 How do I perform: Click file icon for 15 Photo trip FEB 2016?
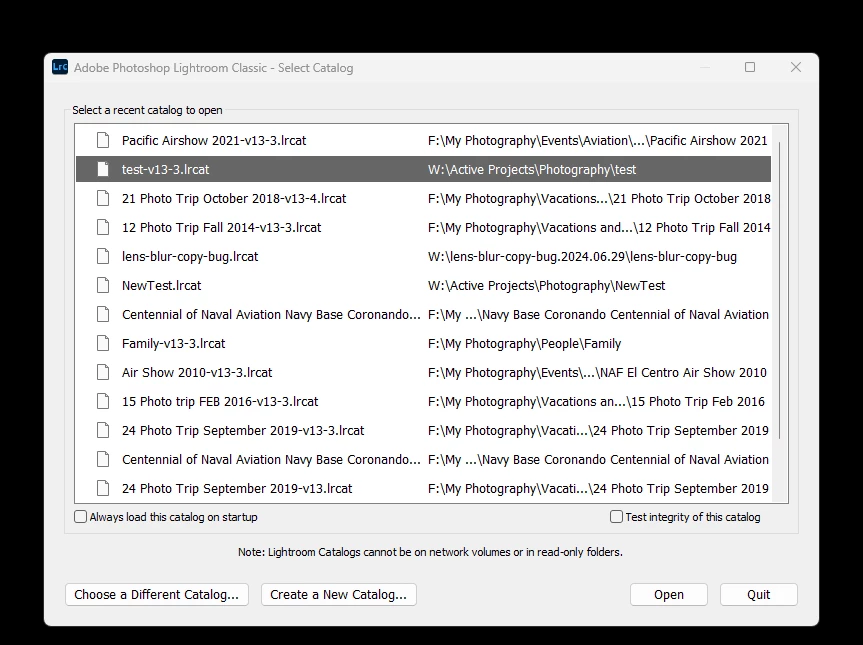pyautogui.click(x=103, y=402)
